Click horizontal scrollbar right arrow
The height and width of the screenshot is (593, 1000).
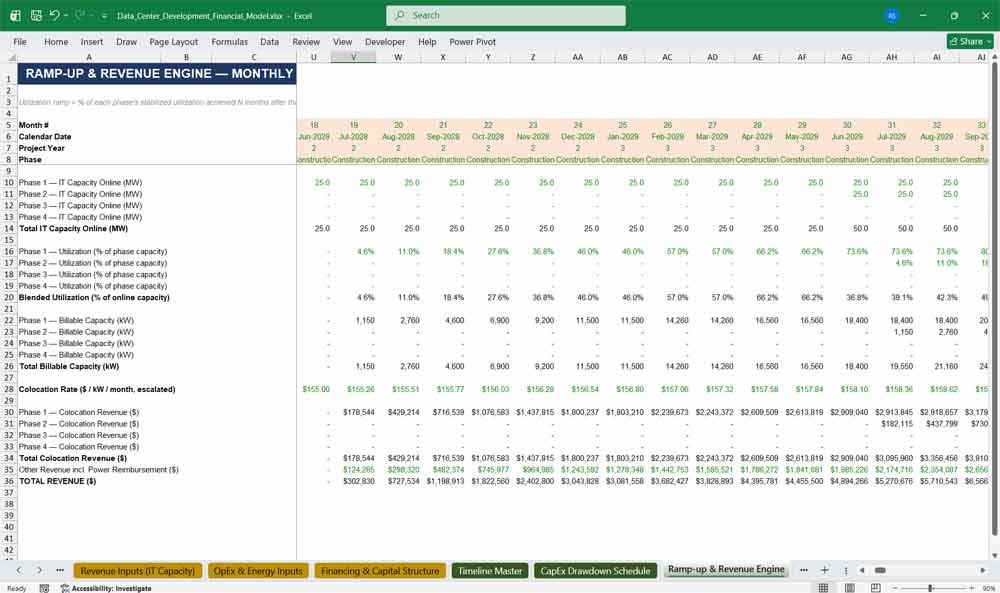983,570
